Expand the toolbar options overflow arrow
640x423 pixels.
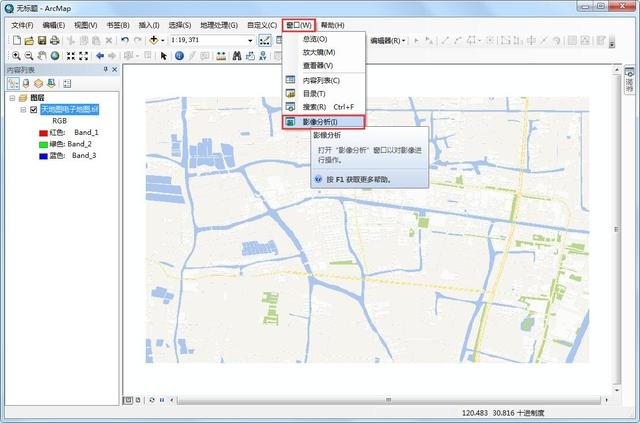click(611, 45)
